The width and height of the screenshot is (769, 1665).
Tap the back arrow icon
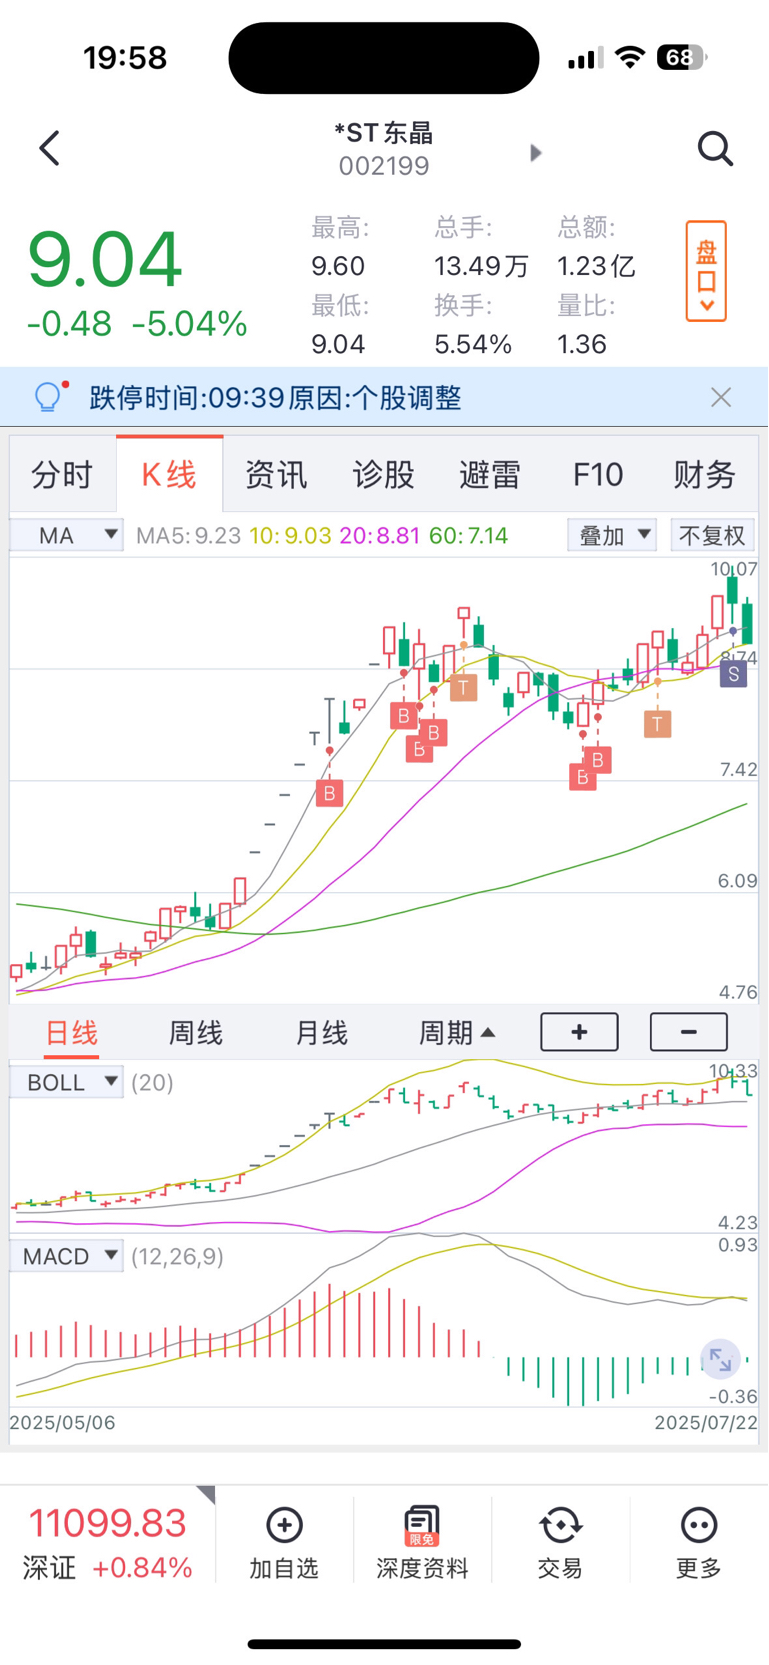pyautogui.click(x=49, y=149)
